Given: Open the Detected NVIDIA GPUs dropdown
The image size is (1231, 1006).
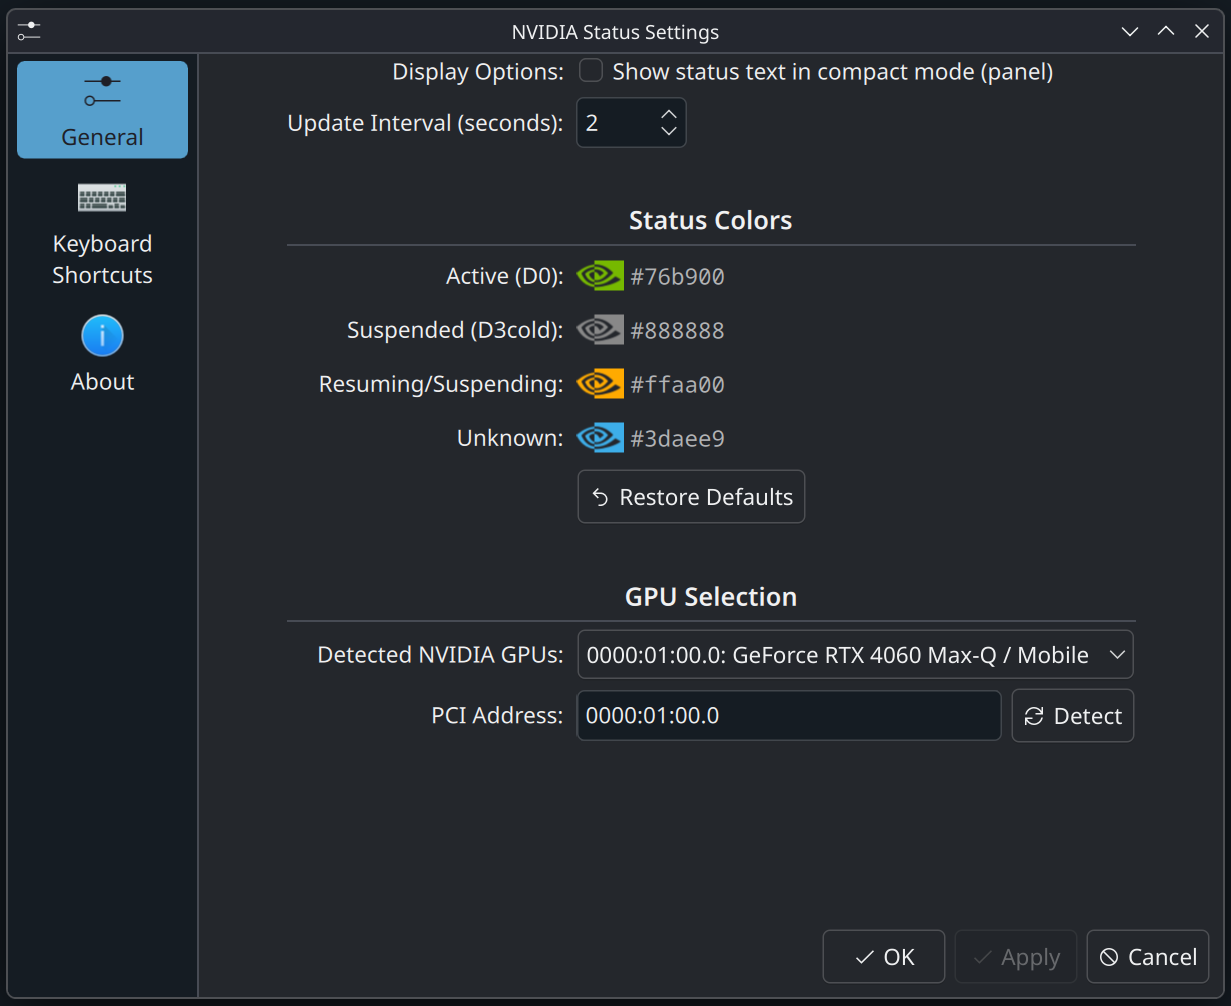Looking at the screenshot, I should [x=855, y=655].
